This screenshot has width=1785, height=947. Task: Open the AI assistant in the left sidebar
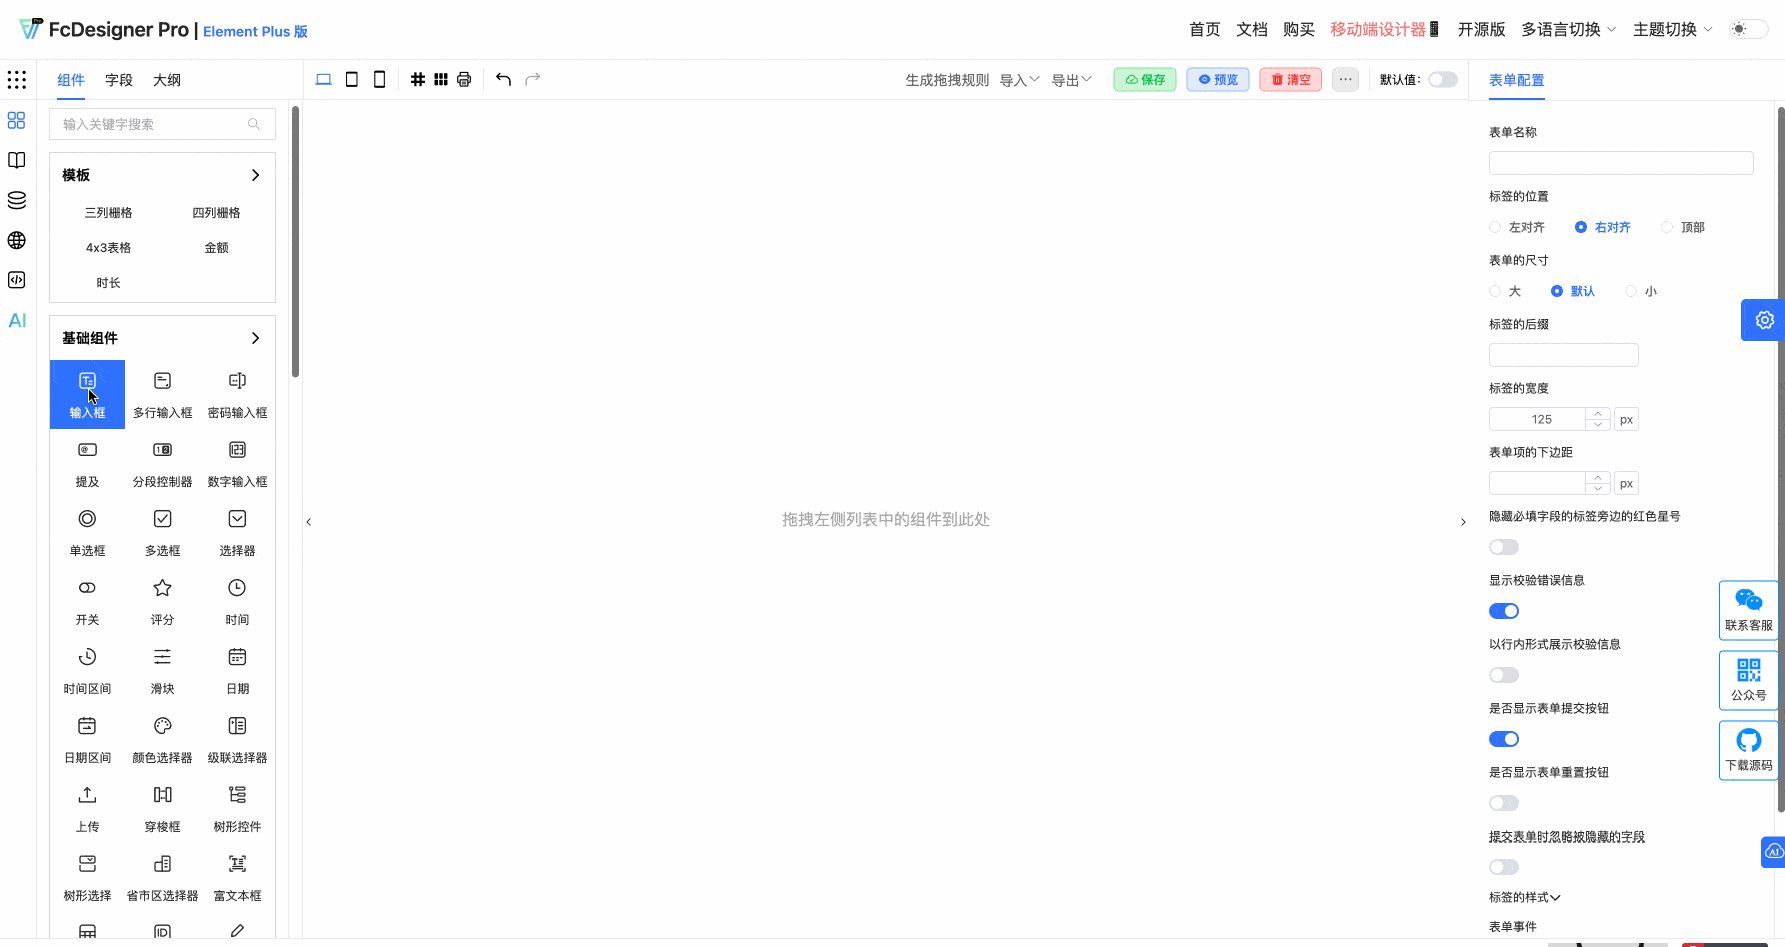click(16, 321)
